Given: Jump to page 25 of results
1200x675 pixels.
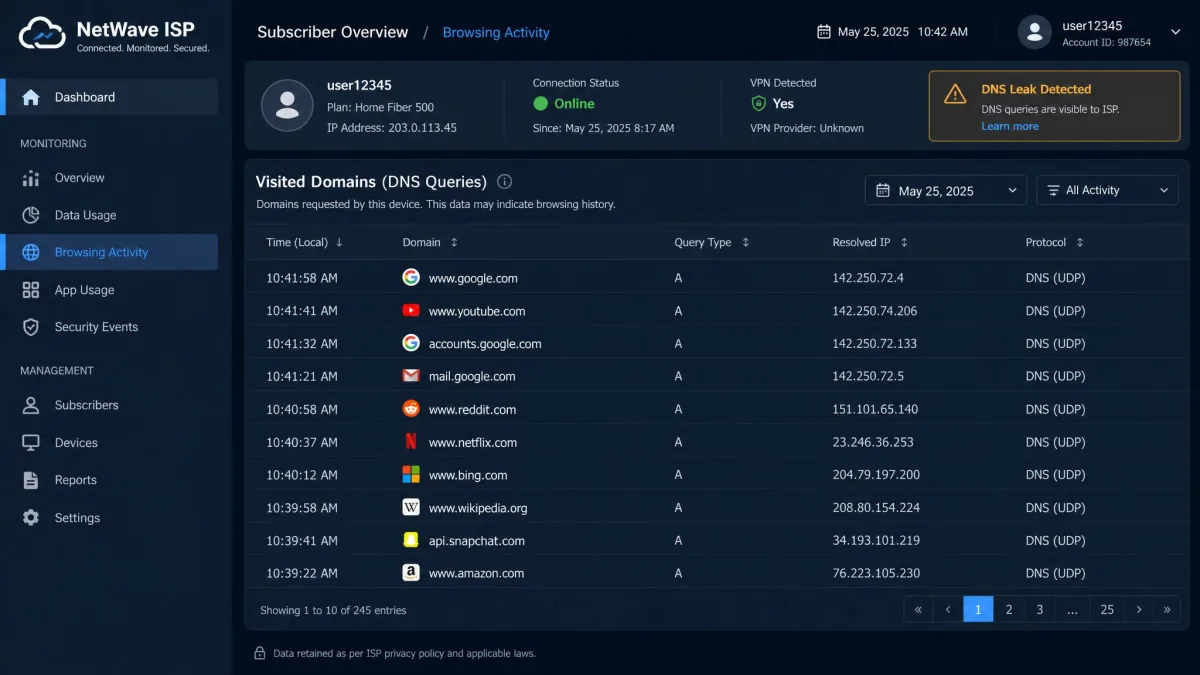Looking at the screenshot, I should pyautogui.click(x=1107, y=609).
